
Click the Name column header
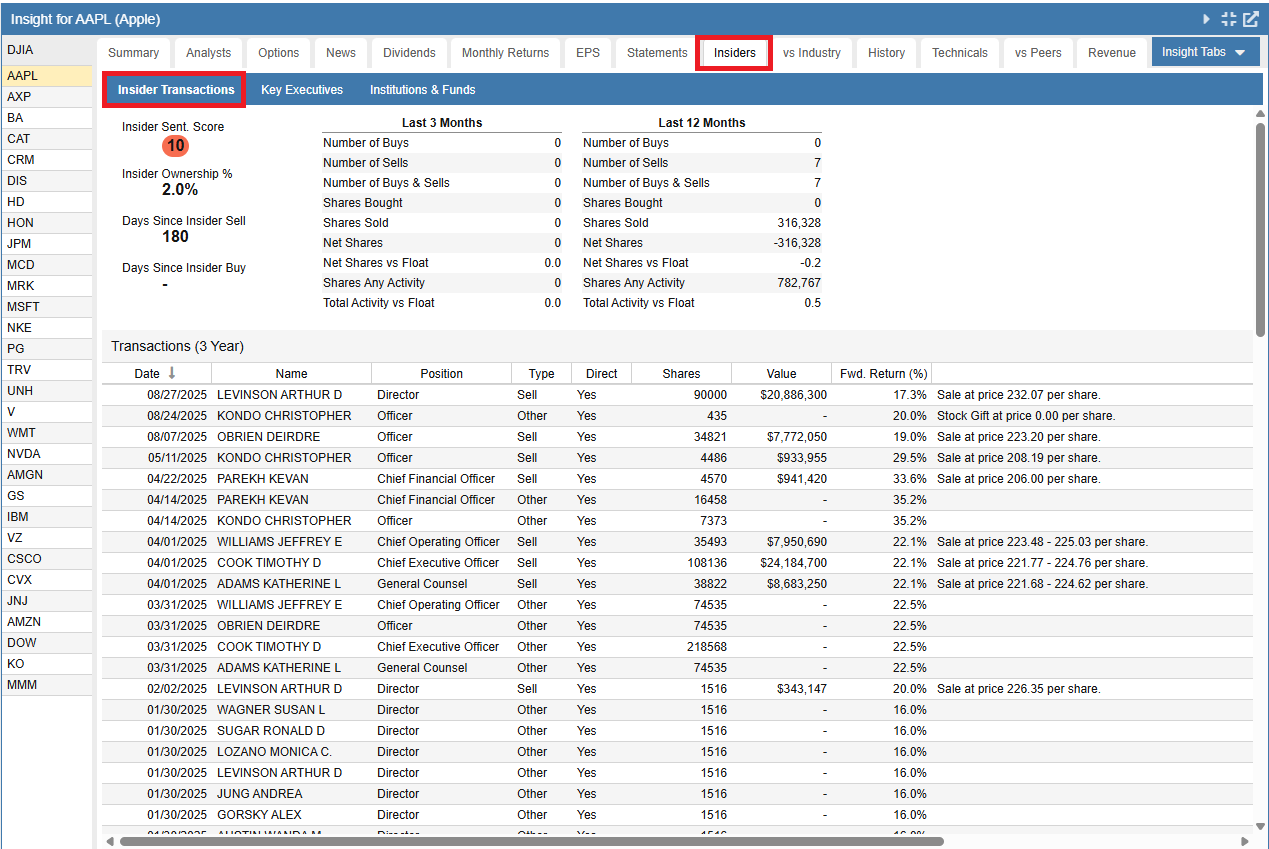[291, 374]
